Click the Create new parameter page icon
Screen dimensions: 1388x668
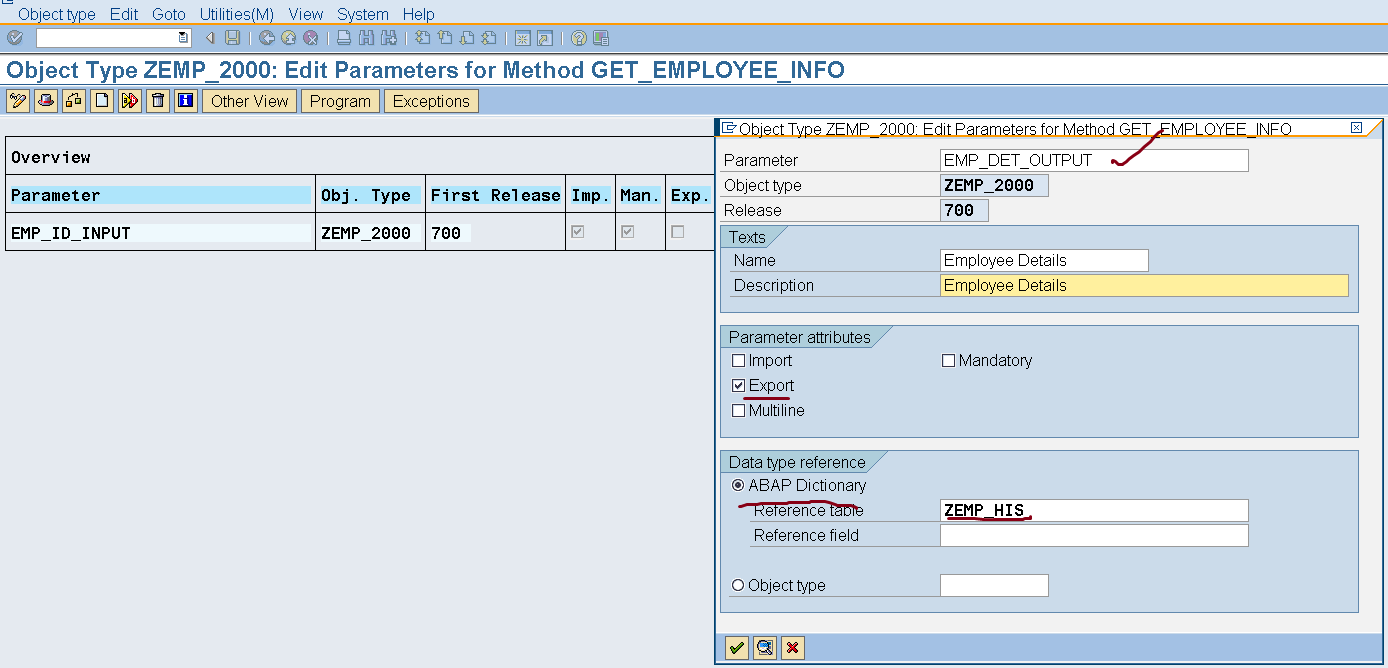coord(102,101)
